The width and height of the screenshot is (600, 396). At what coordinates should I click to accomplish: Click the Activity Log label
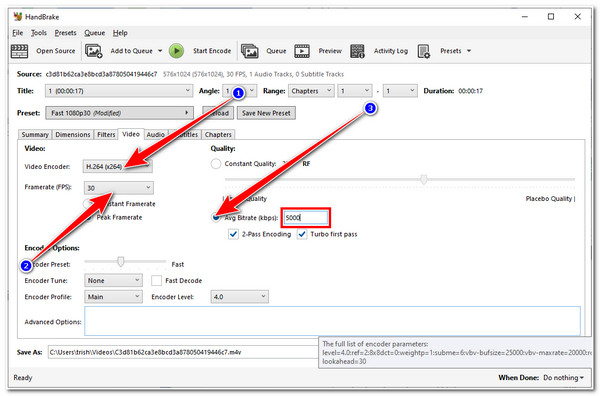391,51
